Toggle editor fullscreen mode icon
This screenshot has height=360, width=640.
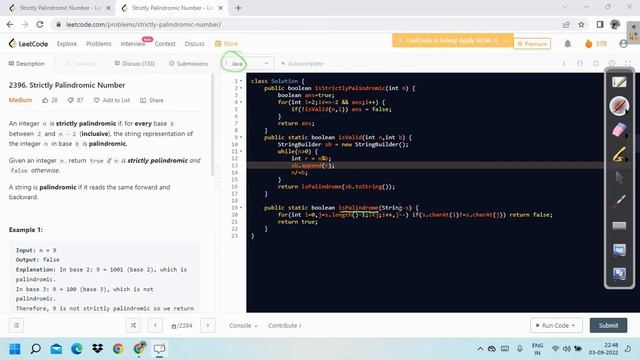point(628,64)
